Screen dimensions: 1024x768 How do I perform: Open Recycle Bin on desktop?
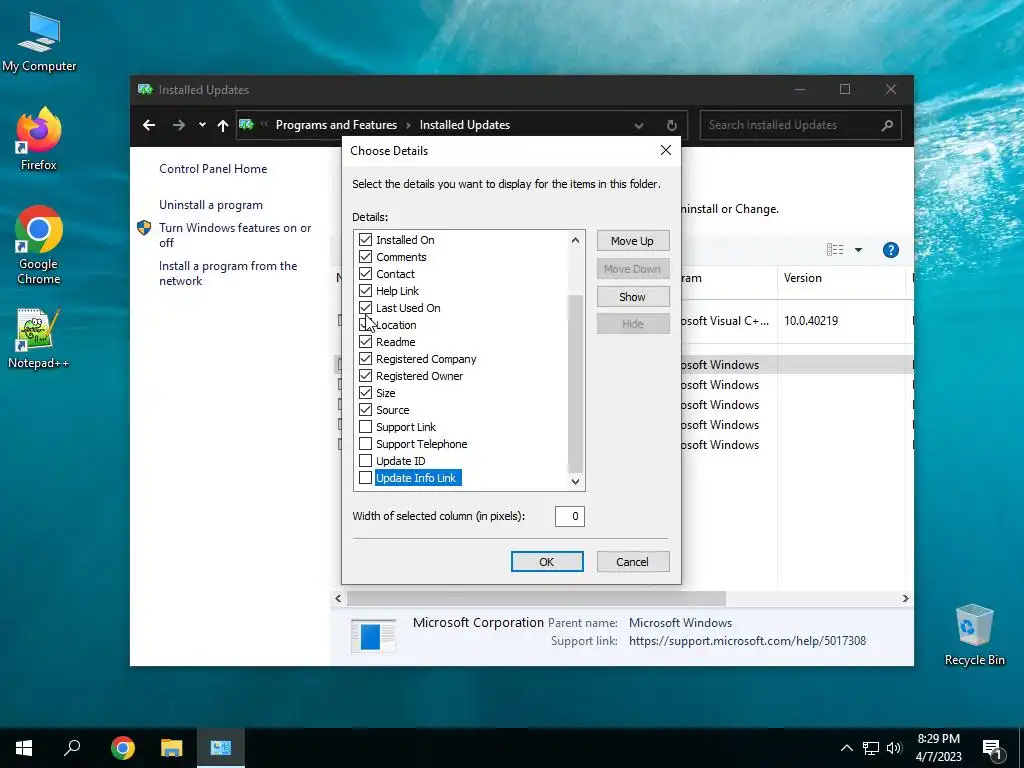(974, 635)
